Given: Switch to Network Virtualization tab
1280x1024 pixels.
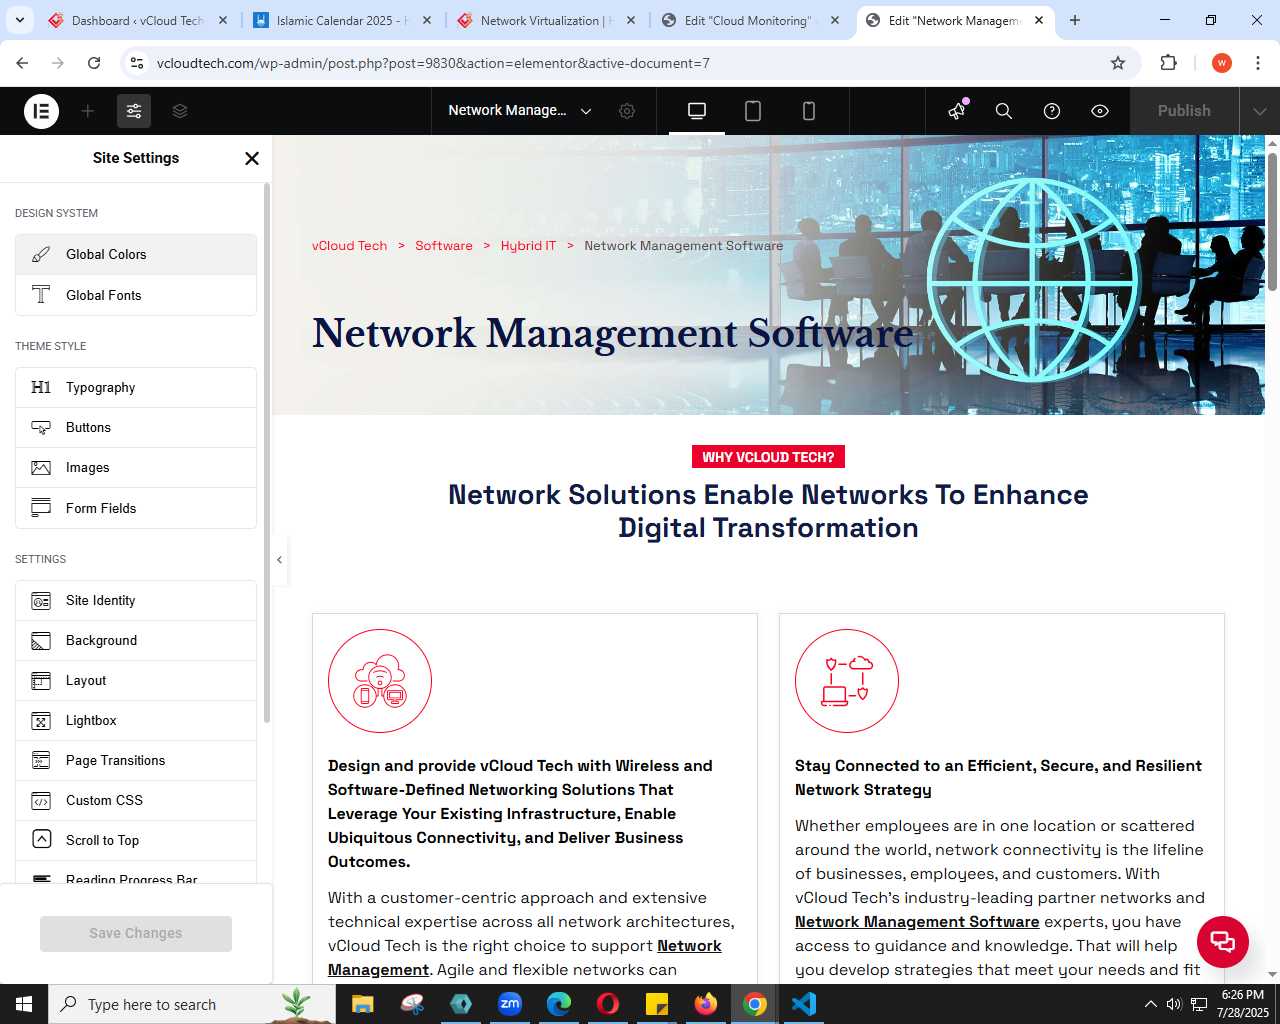Looking at the screenshot, I should 545,20.
